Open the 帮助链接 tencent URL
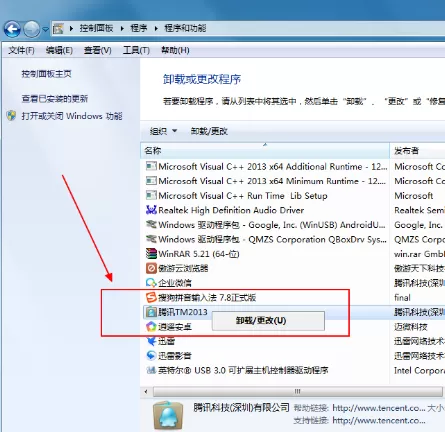 tap(379, 408)
